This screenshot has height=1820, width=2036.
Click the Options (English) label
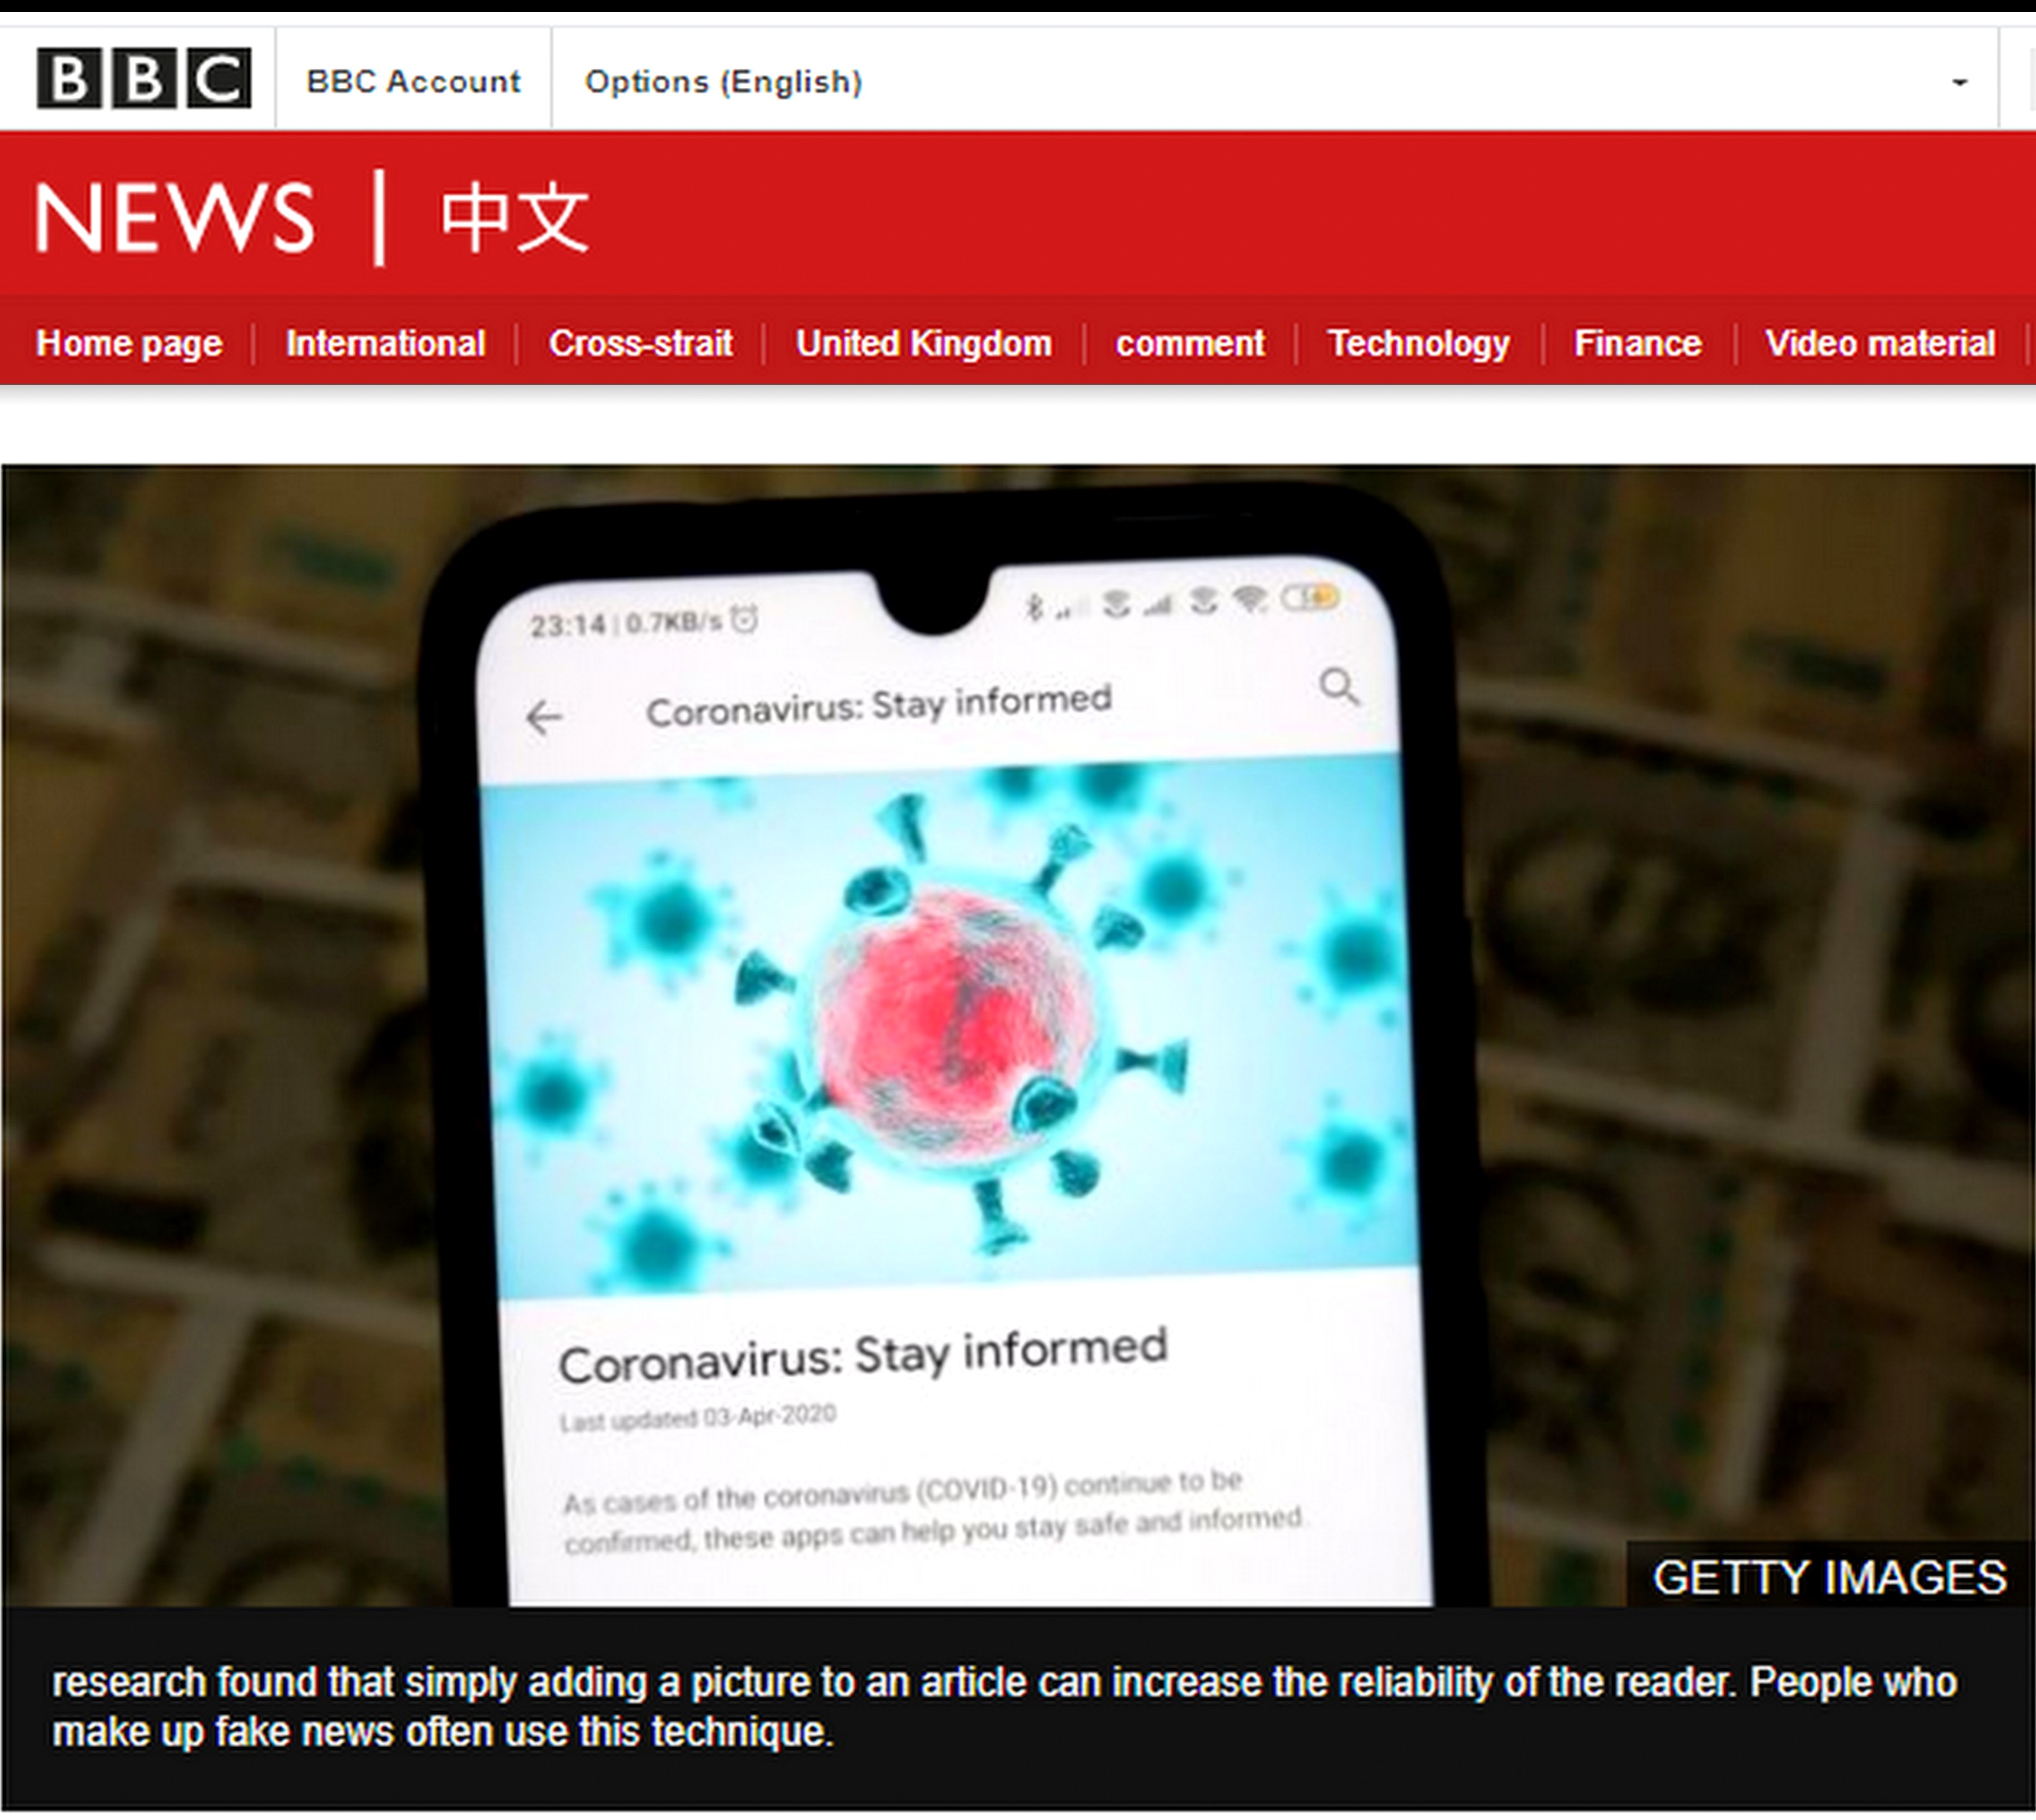point(723,81)
